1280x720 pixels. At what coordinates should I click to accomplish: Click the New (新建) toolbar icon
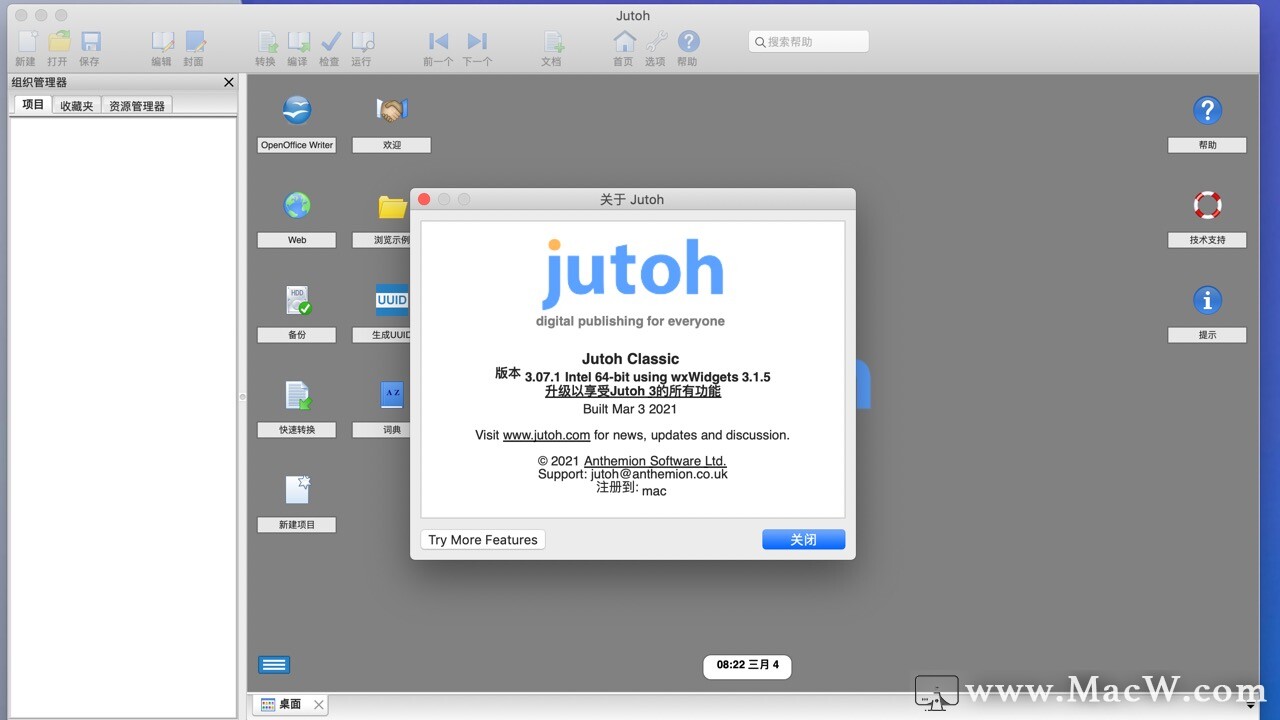(x=27, y=42)
